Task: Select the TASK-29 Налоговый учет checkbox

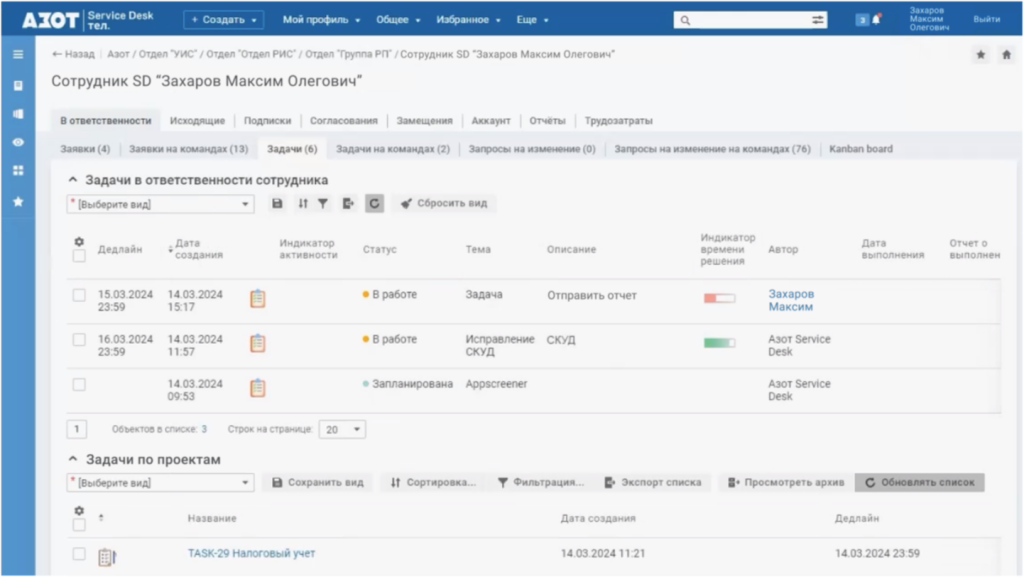Action: (79, 553)
